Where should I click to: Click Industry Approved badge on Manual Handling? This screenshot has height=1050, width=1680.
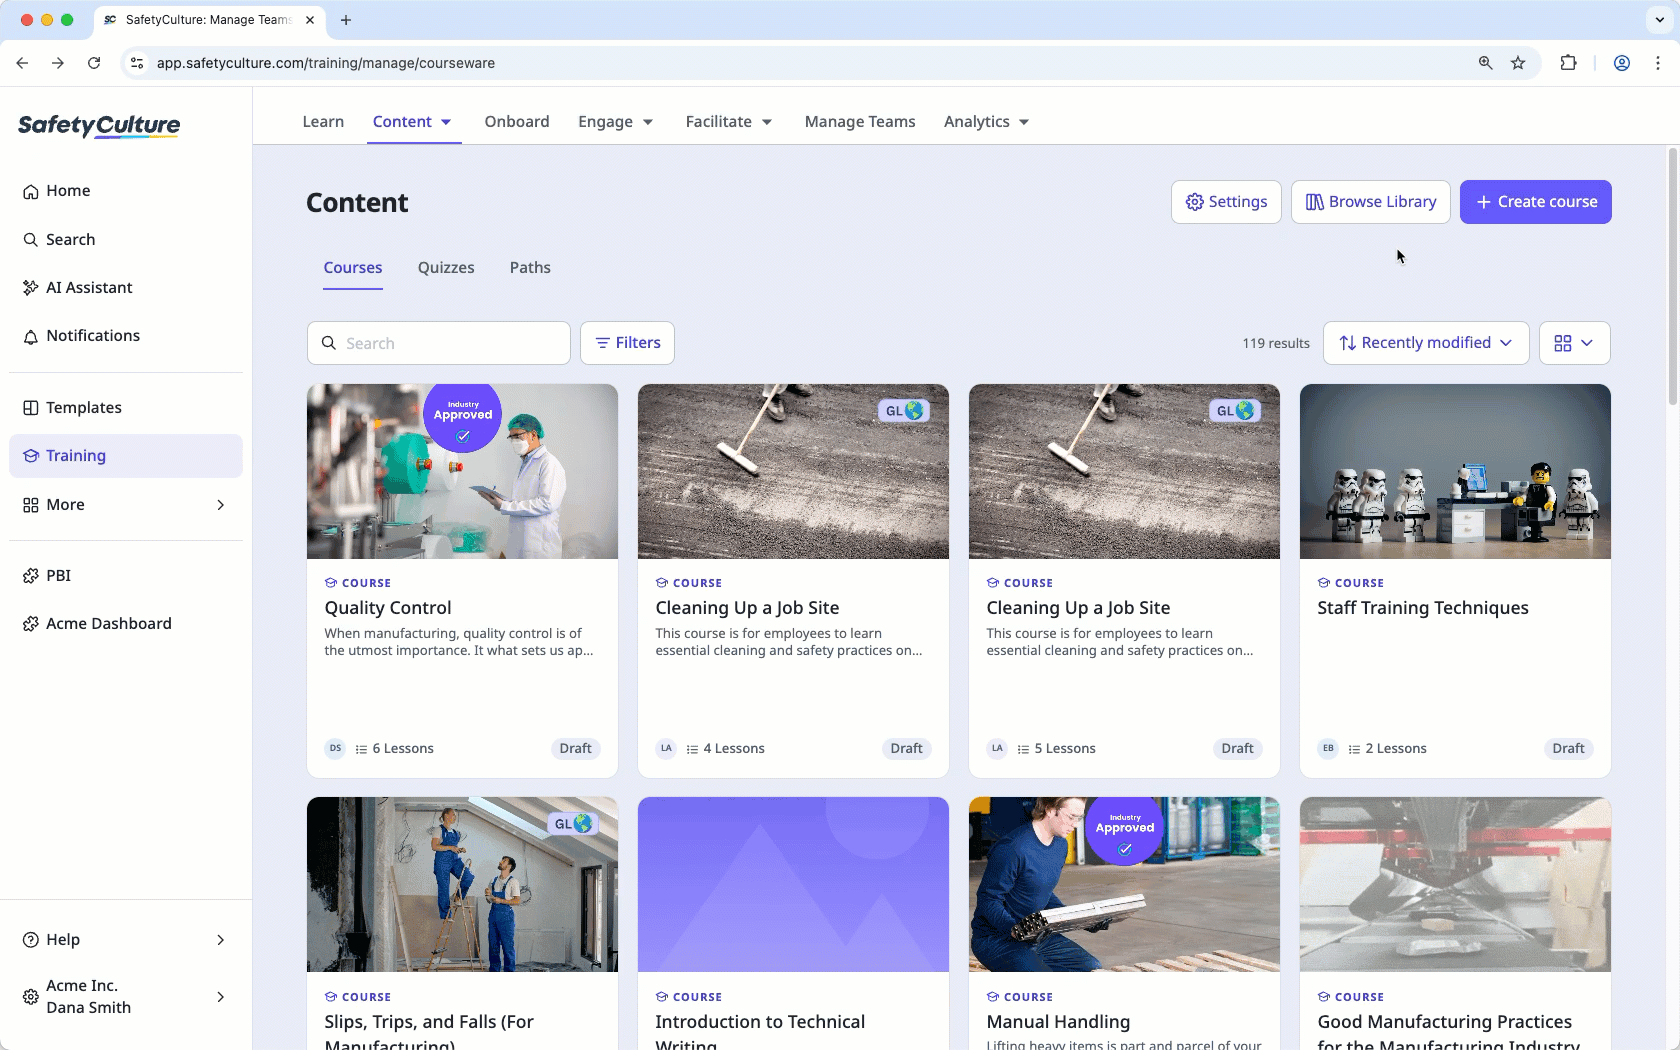click(x=1125, y=830)
